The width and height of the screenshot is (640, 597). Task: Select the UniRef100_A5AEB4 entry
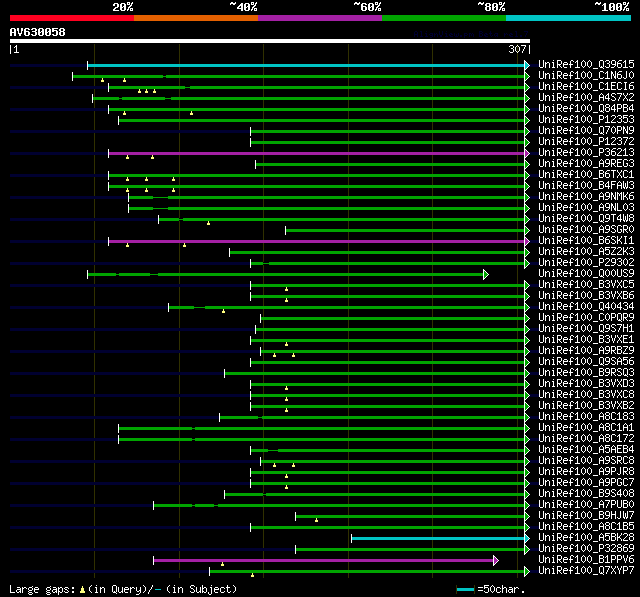pos(586,450)
